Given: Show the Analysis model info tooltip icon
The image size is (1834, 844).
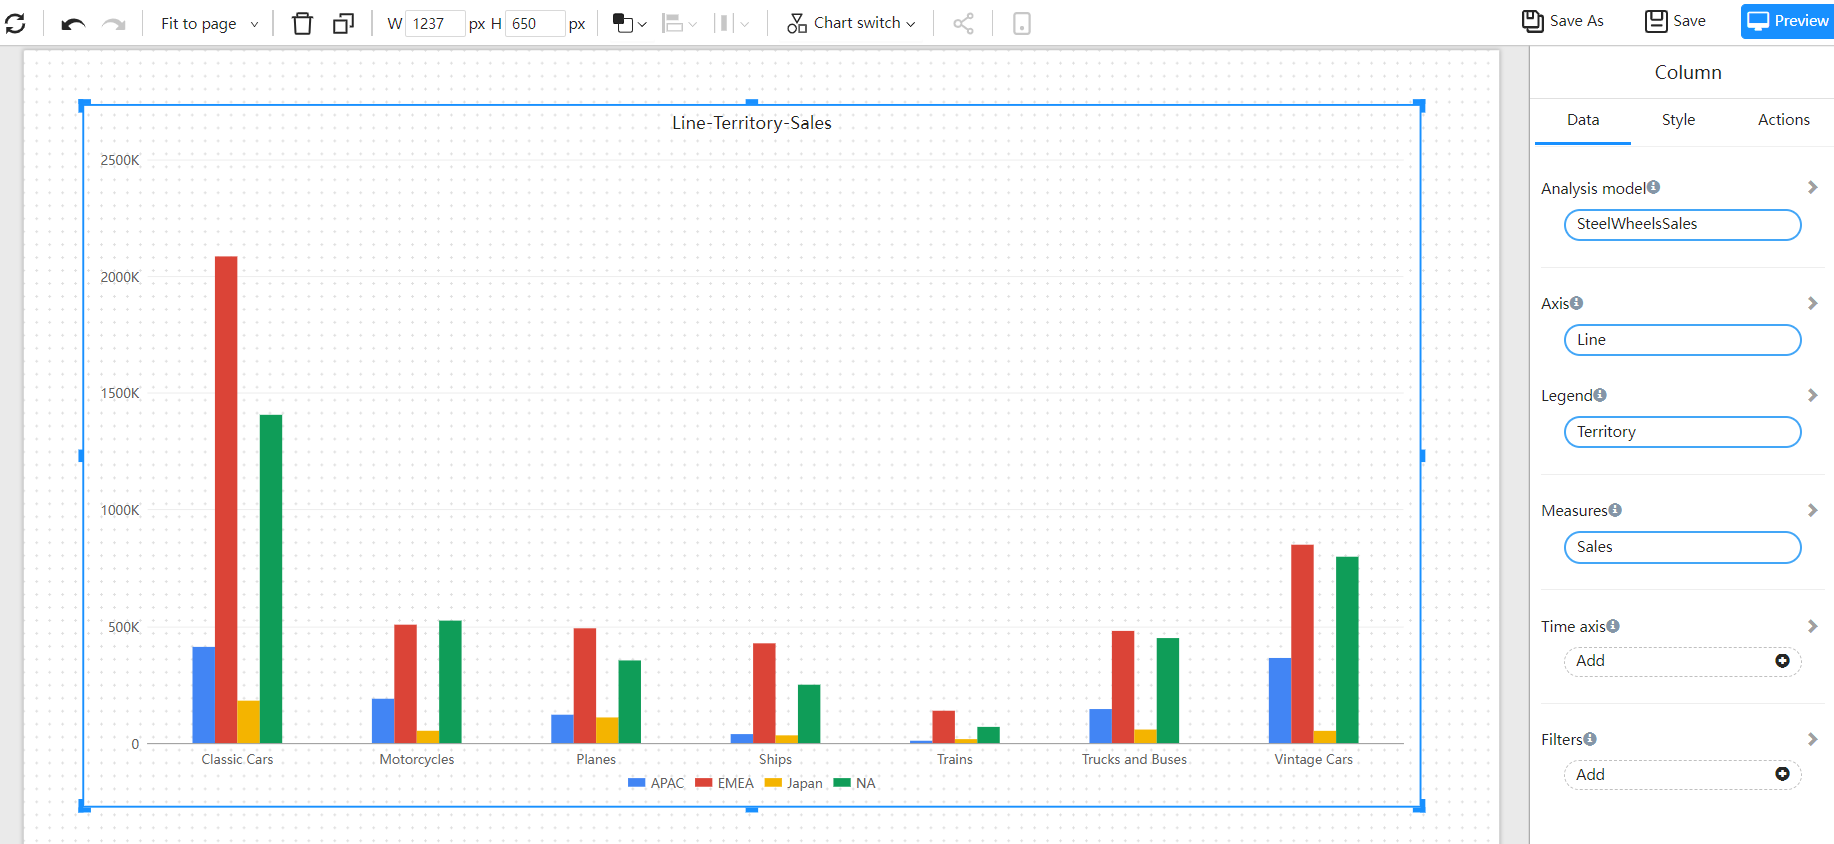Looking at the screenshot, I should pos(1653,187).
